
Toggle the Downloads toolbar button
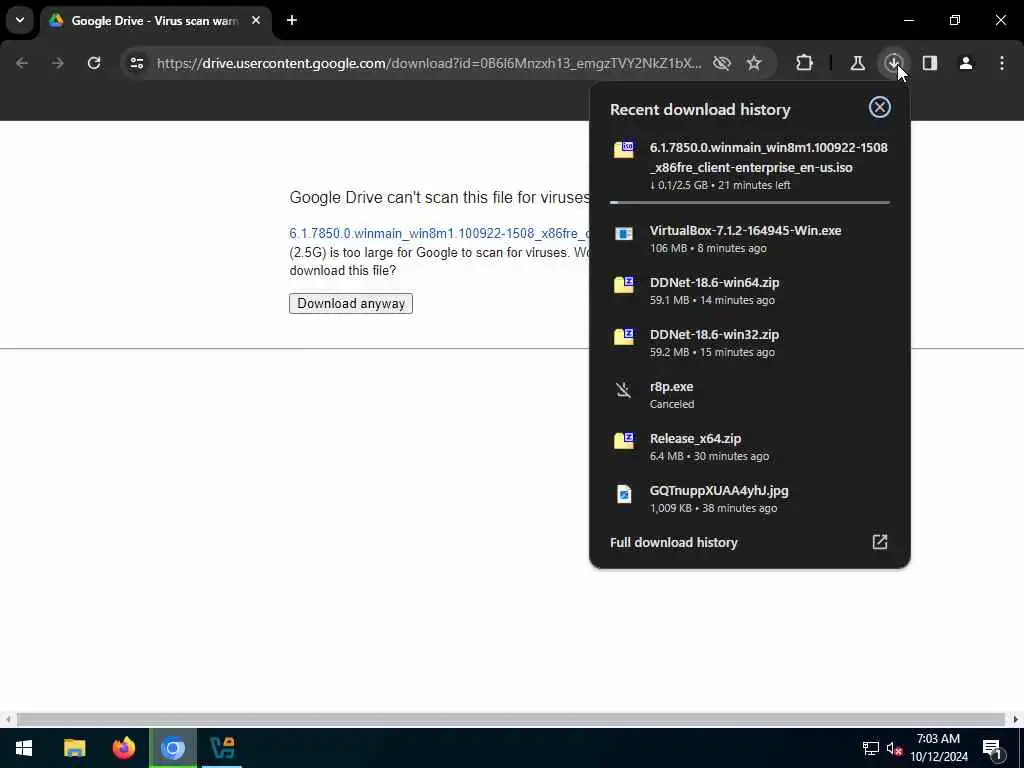(893, 63)
